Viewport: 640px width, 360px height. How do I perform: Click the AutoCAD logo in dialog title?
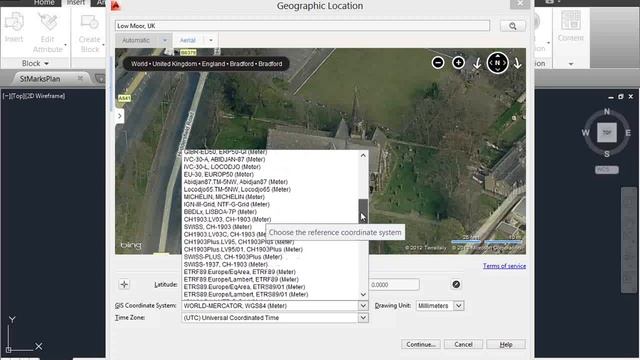coord(116,6)
